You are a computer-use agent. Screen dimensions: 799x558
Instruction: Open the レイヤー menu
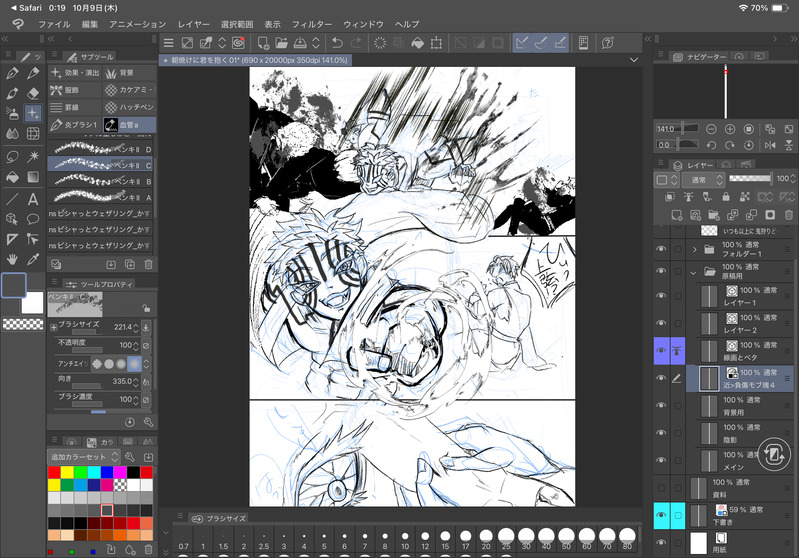(193, 24)
